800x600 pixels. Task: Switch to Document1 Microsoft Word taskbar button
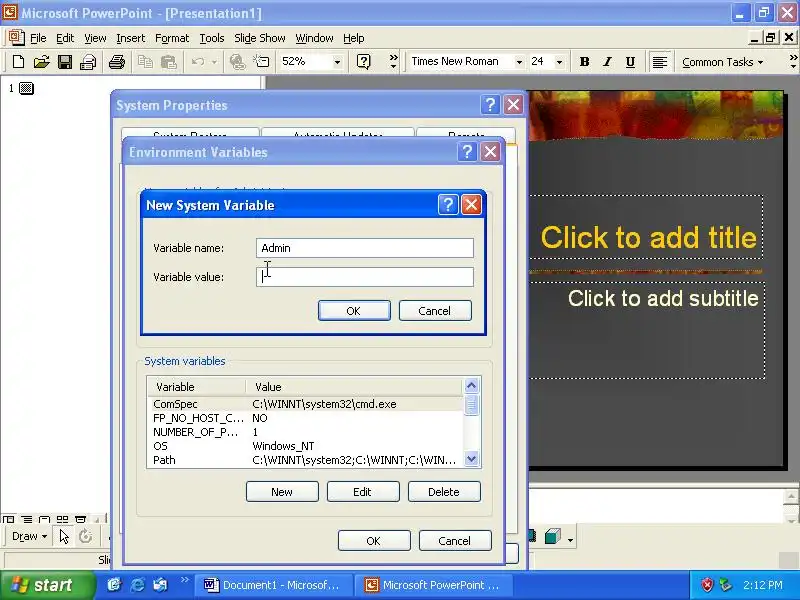point(275,585)
